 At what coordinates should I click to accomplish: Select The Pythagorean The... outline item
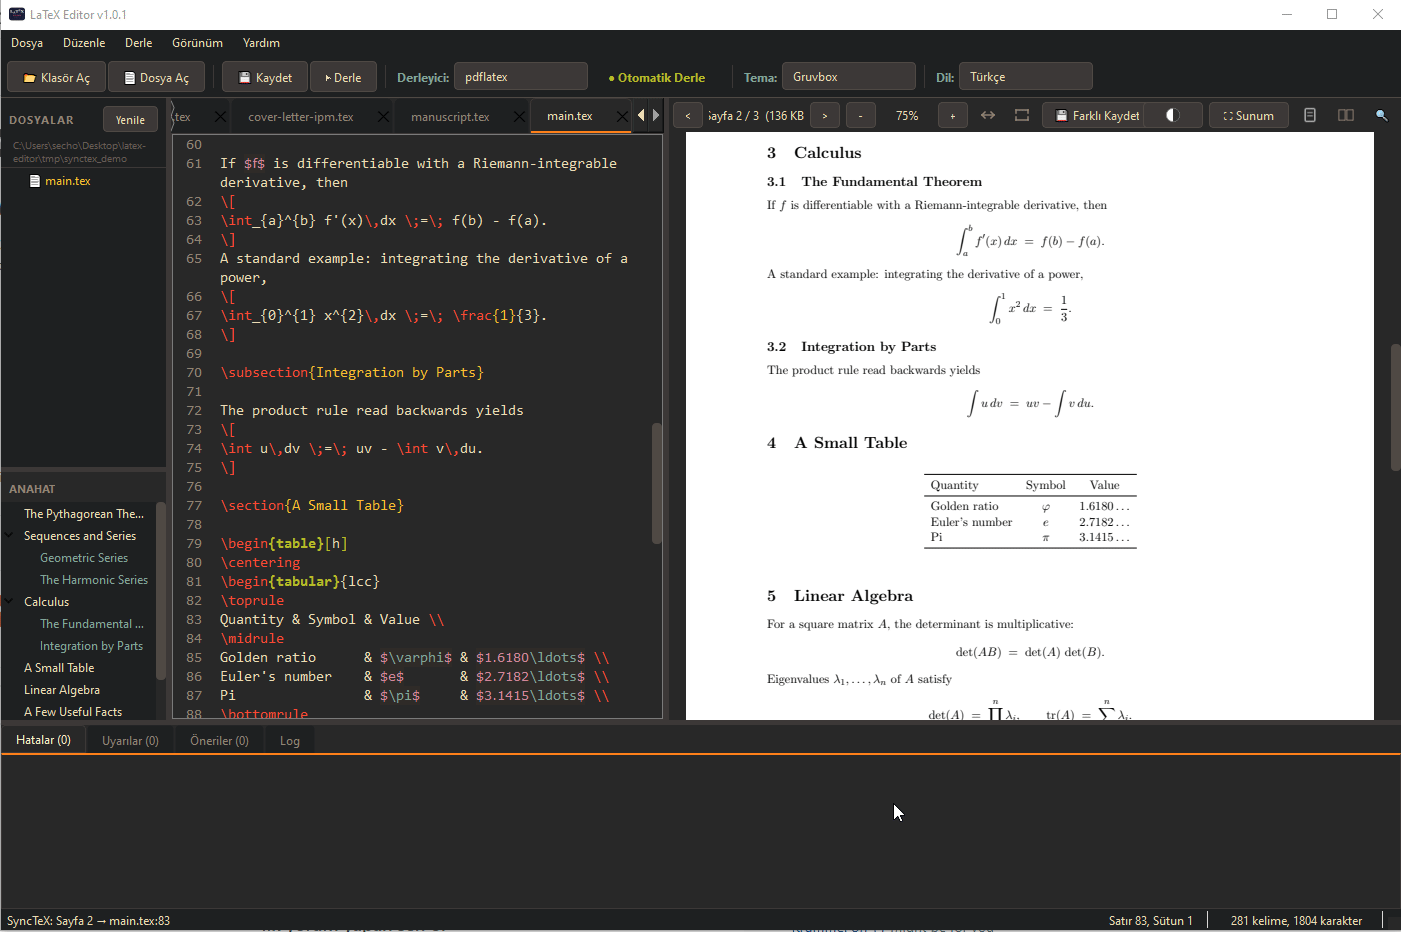click(84, 514)
